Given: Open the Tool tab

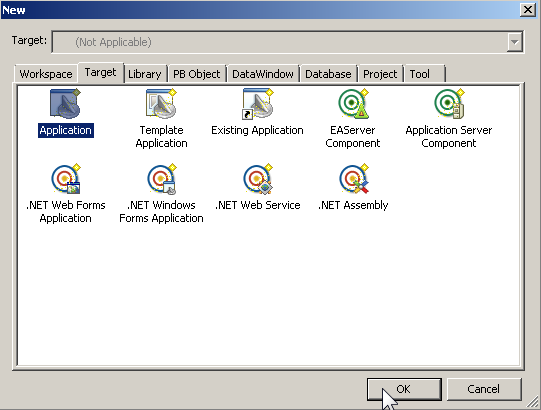Looking at the screenshot, I should point(424,74).
